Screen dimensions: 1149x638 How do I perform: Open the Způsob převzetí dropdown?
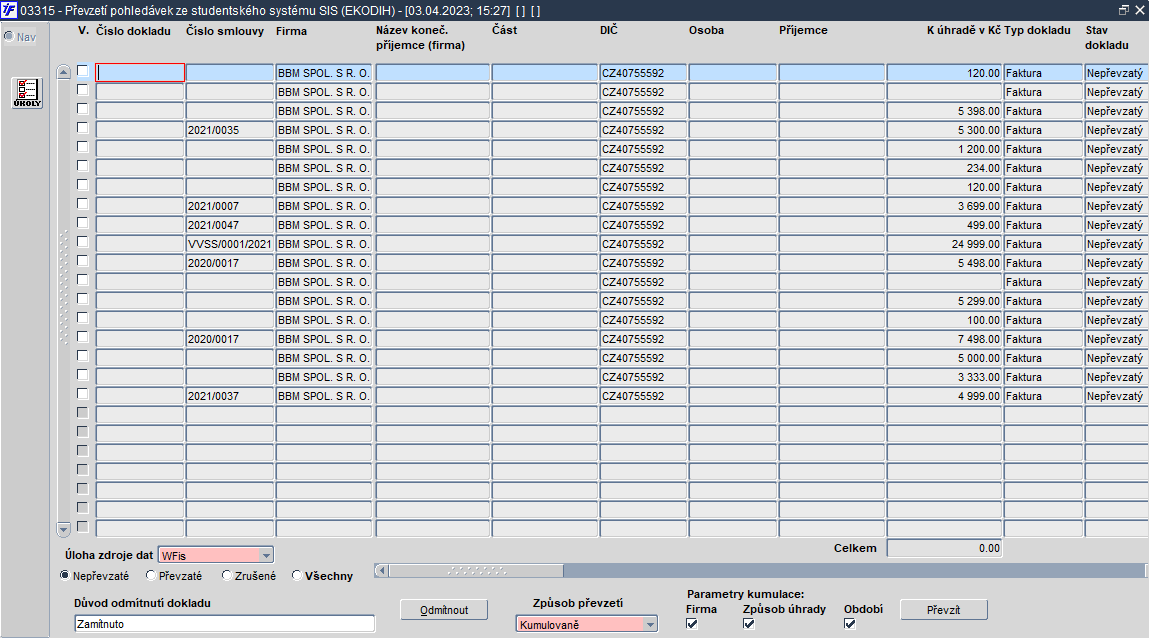650,625
